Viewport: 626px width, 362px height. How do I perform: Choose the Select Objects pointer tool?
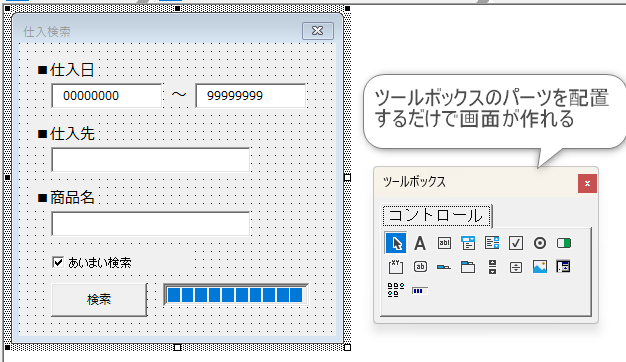click(x=396, y=243)
